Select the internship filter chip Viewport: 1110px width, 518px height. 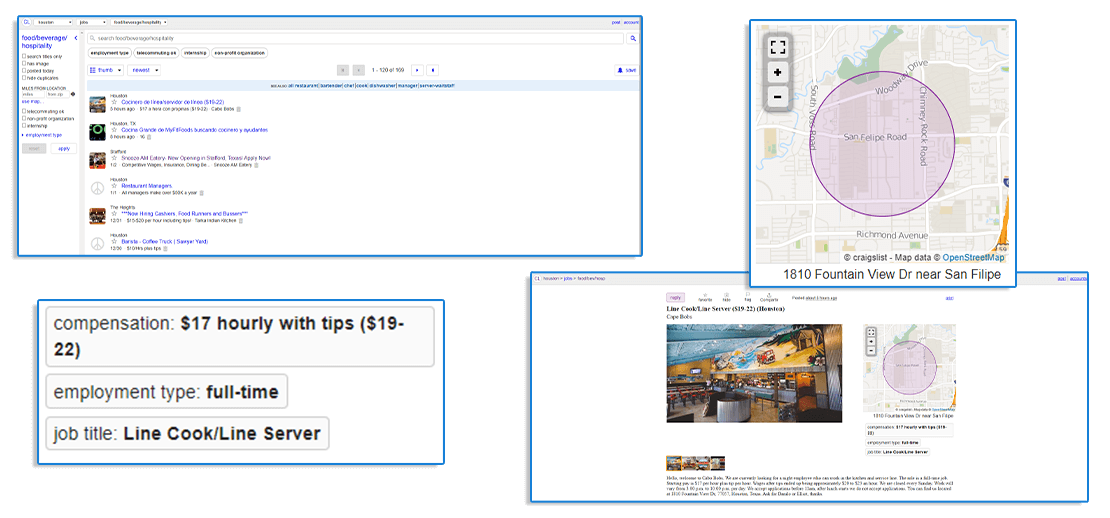[x=195, y=53]
